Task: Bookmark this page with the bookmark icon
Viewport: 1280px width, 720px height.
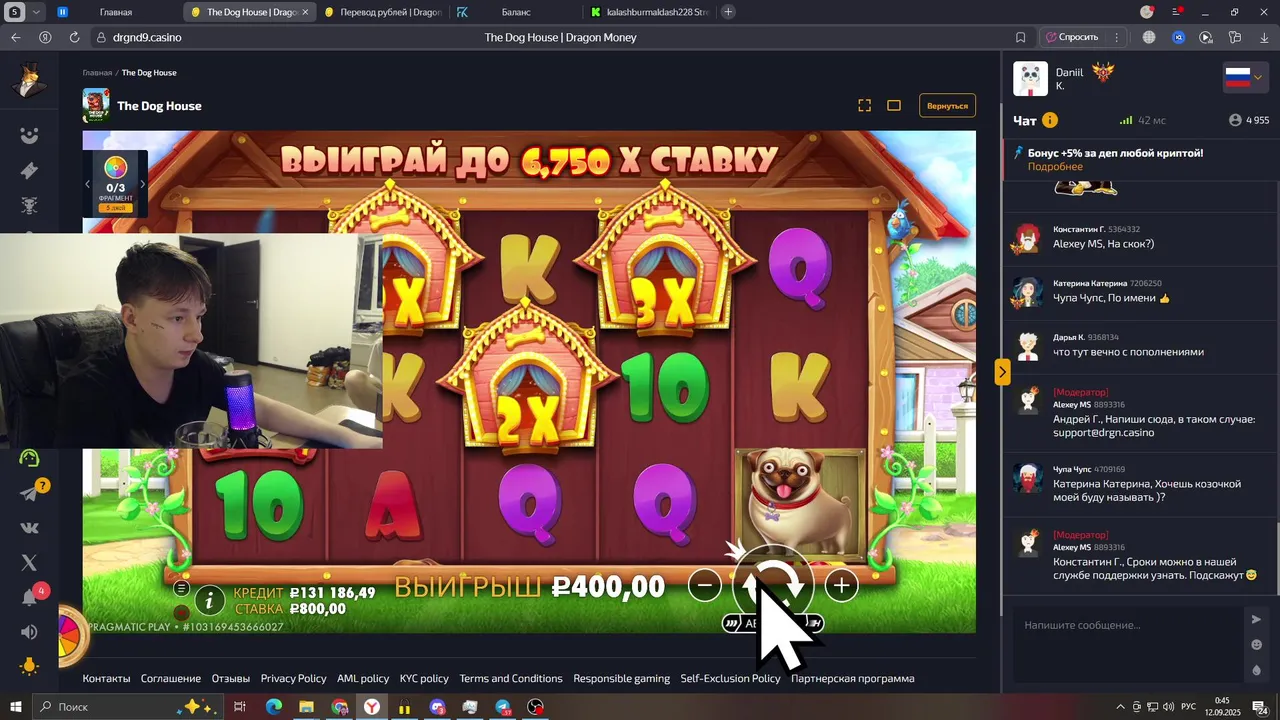Action: tap(1020, 37)
